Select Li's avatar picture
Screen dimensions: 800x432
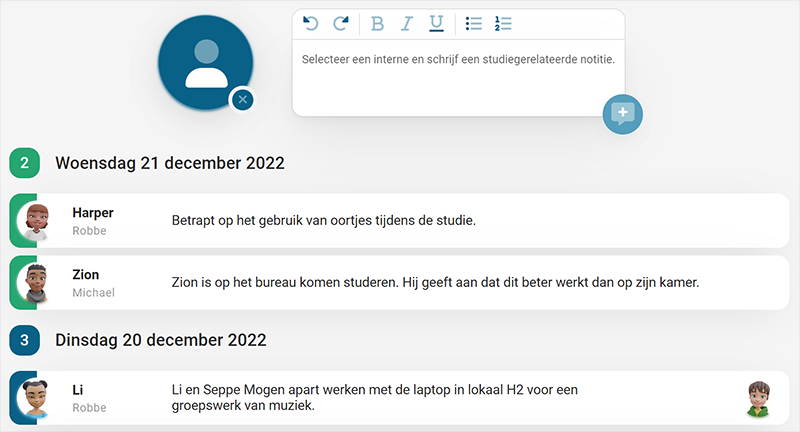click(38, 398)
